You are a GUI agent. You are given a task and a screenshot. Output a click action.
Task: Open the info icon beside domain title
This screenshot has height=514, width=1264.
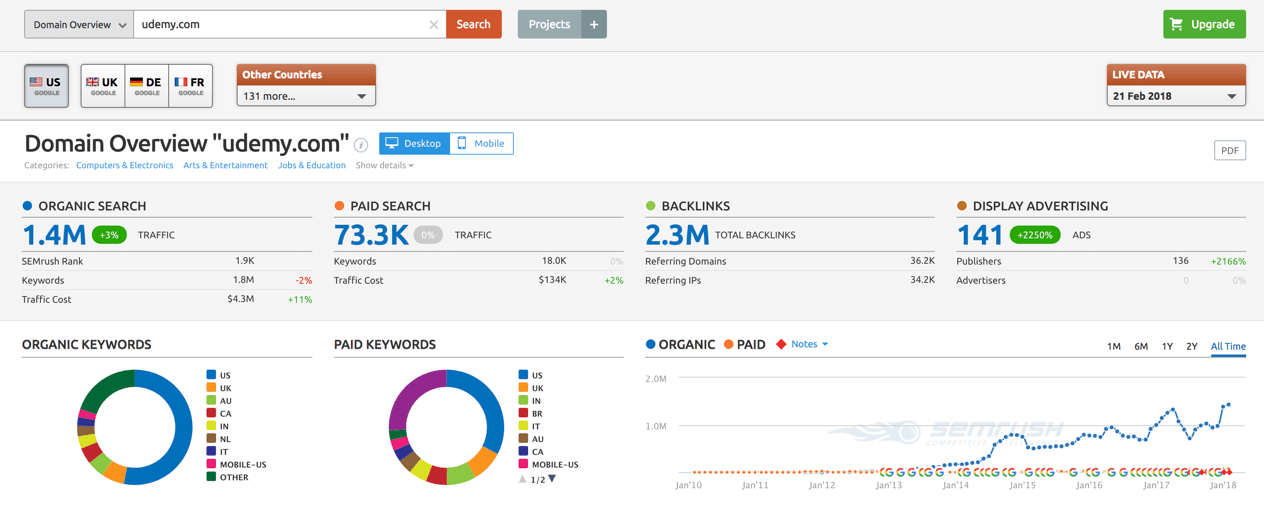pyautogui.click(x=361, y=145)
